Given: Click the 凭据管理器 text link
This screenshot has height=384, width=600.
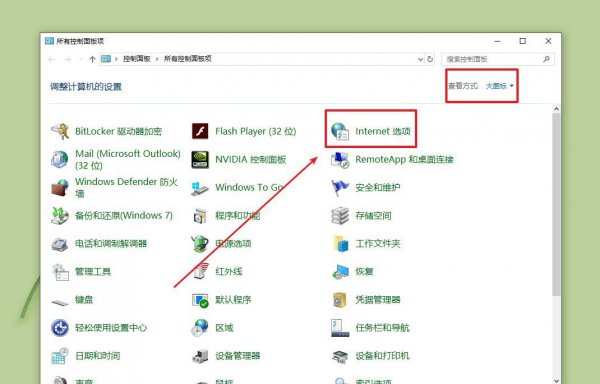Looking at the screenshot, I should click(x=378, y=300).
